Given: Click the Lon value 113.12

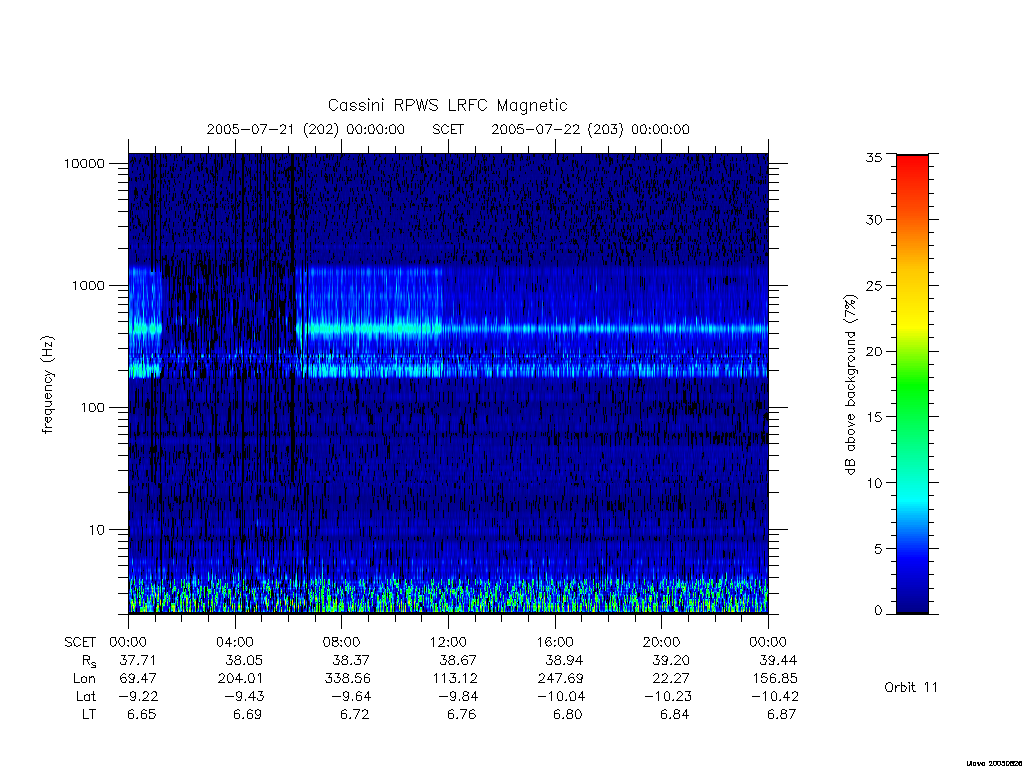Looking at the screenshot, I should [x=455, y=679].
